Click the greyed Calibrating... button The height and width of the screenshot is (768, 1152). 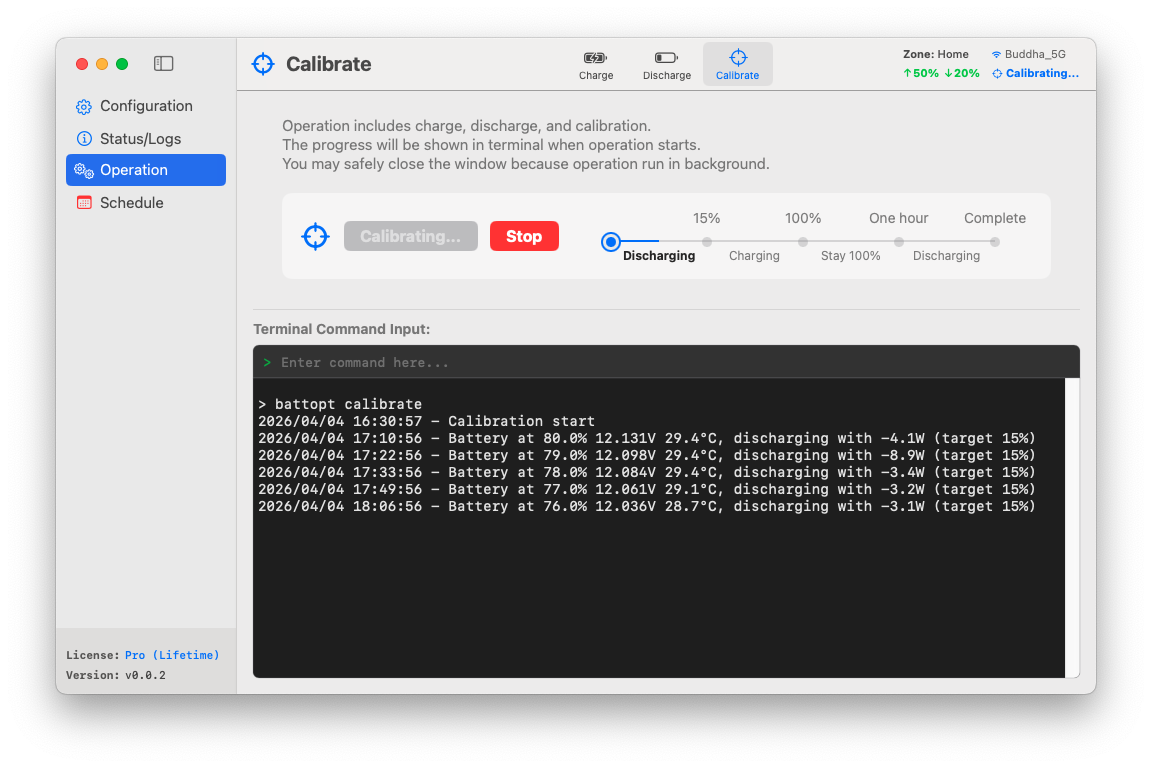tap(411, 237)
